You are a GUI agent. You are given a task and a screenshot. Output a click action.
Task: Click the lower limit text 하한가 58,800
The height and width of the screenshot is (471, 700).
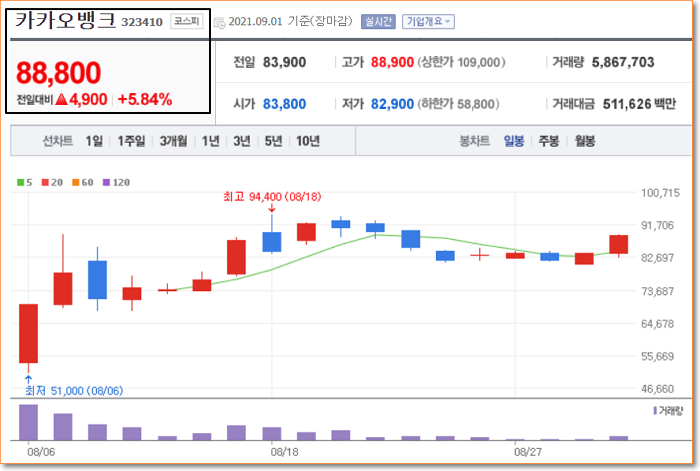coord(458,104)
